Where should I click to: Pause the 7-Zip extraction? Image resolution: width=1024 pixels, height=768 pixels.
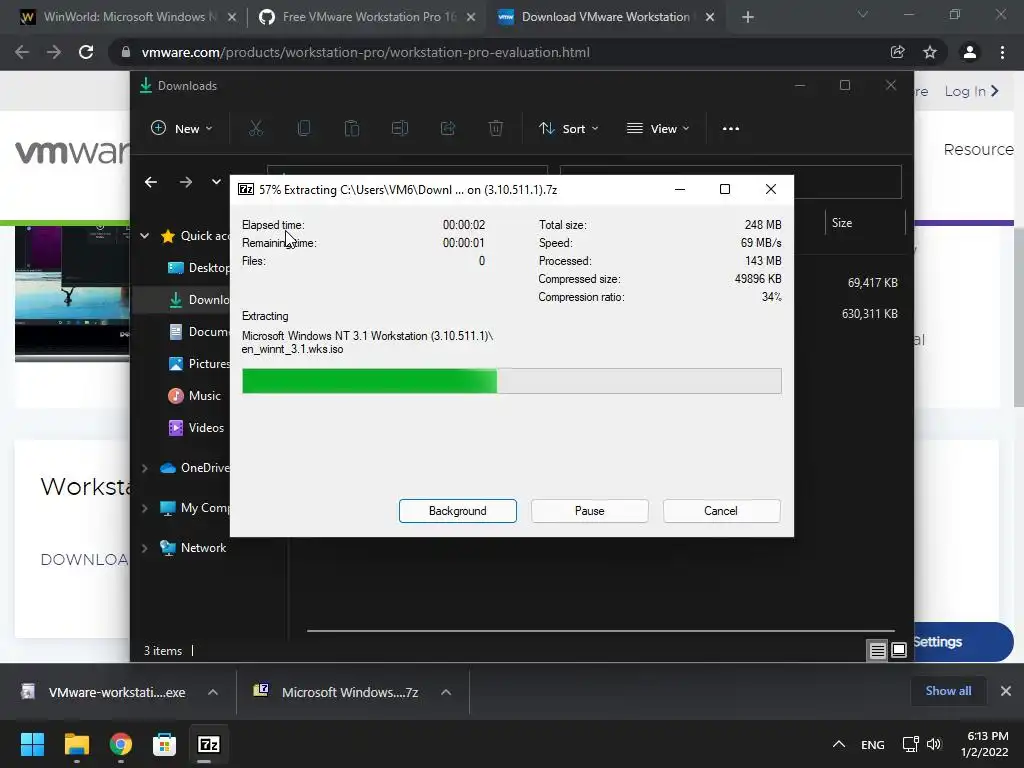click(589, 511)
